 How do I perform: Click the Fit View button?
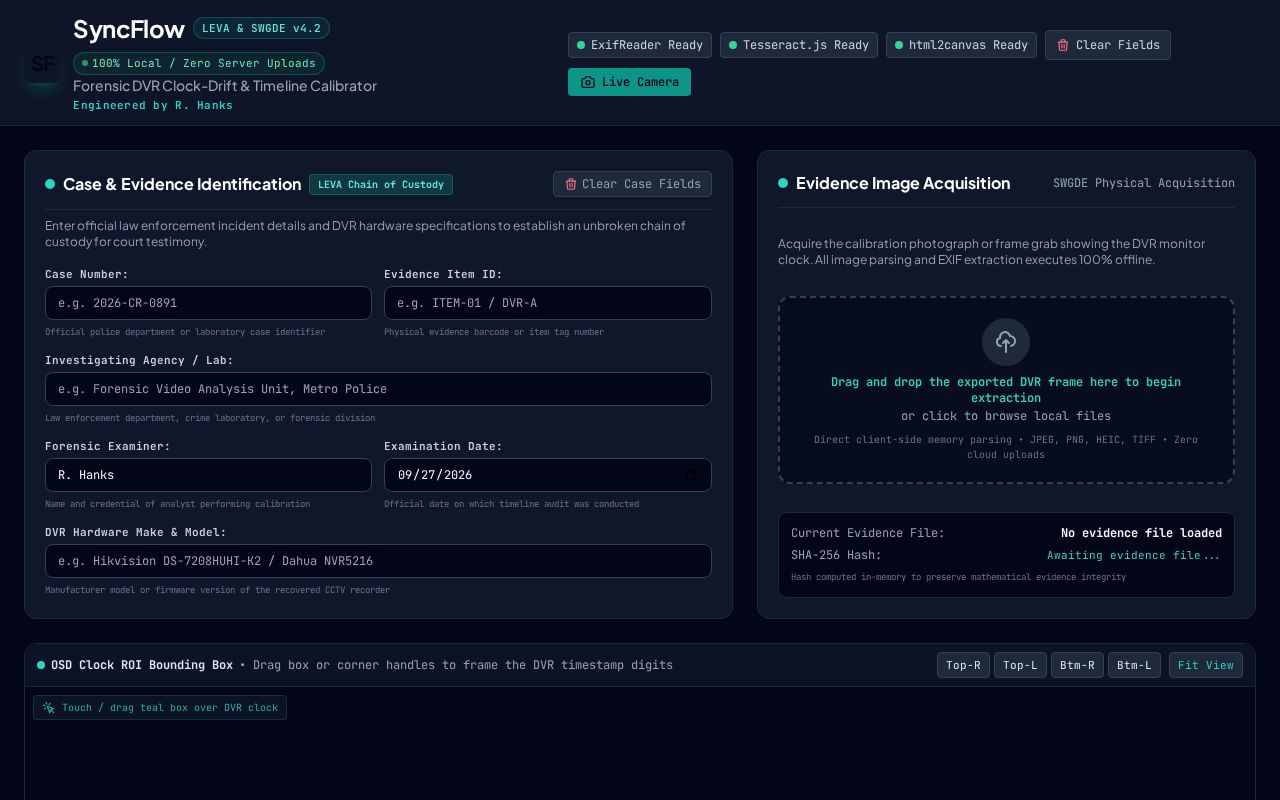tap(1206, 665)
